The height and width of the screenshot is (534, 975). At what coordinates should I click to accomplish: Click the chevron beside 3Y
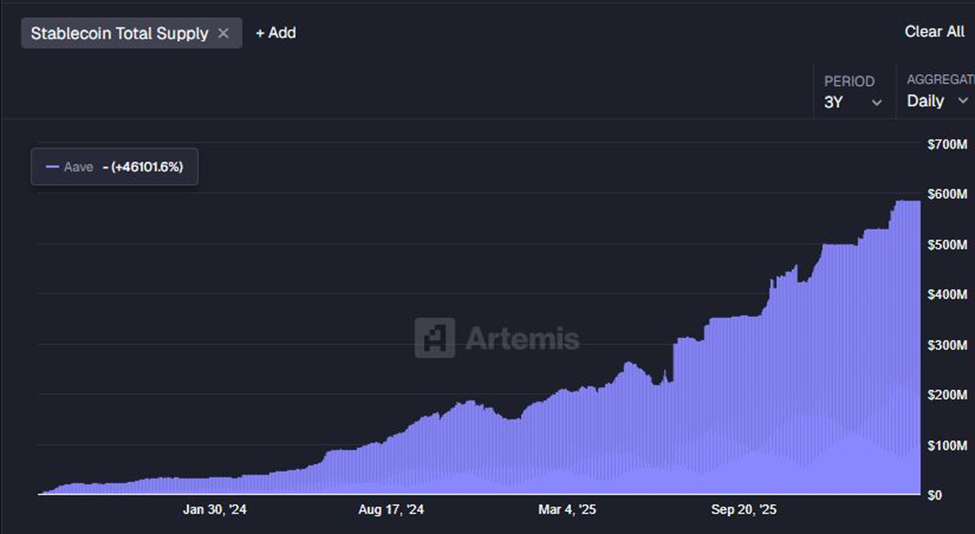(877, 102)
